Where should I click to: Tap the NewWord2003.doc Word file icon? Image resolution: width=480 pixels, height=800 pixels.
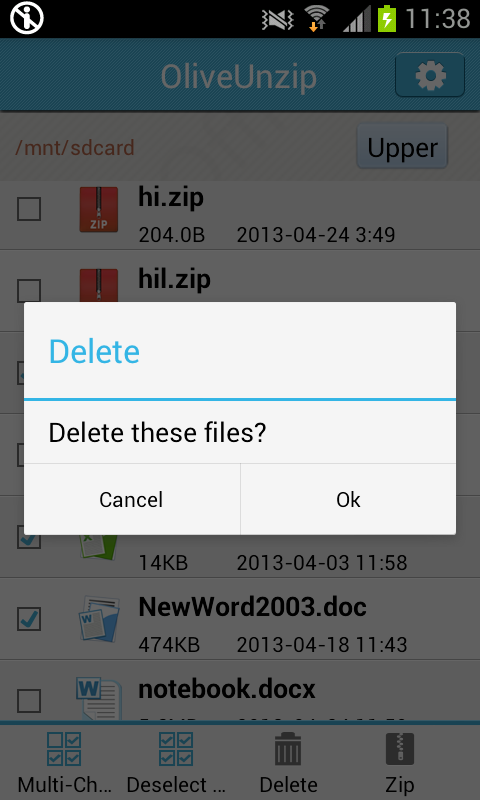(x=99, y=618)
